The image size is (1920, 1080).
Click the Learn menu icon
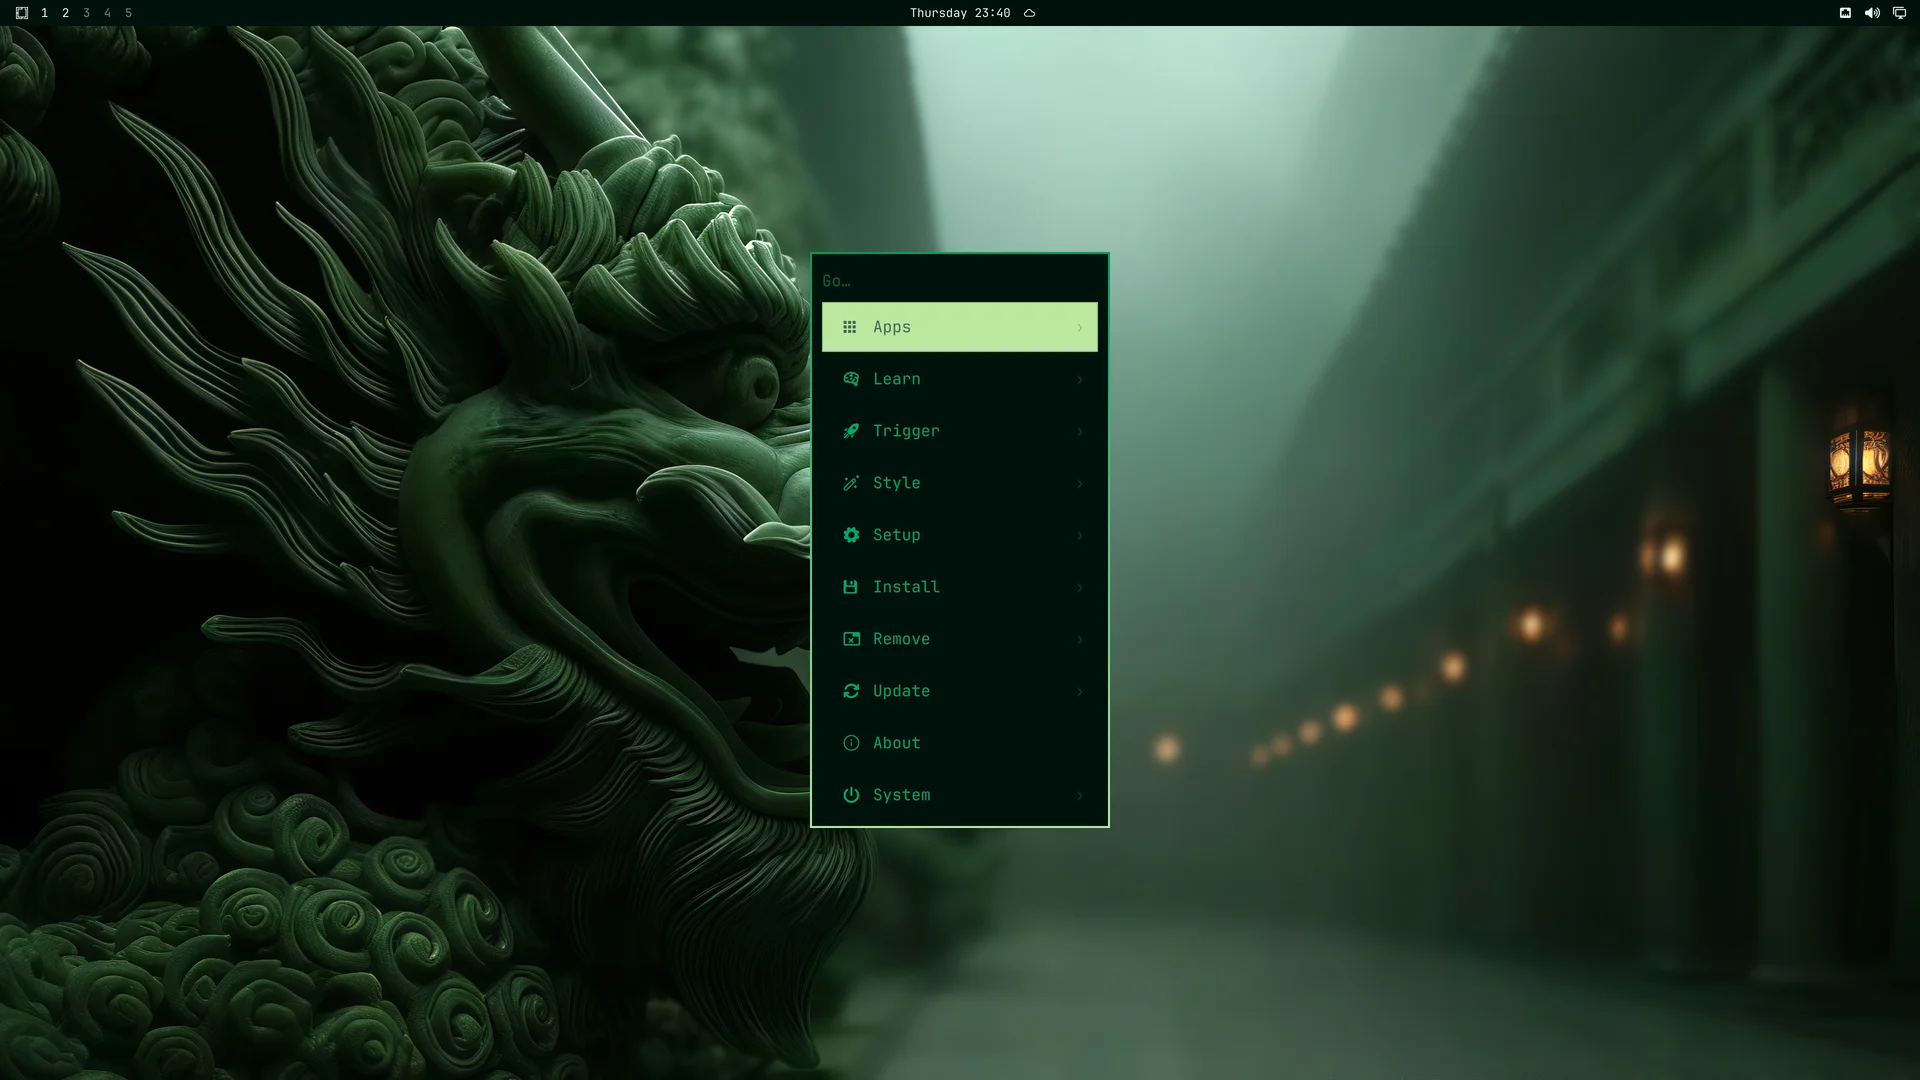pyautogui.click(x=851, y=379)
